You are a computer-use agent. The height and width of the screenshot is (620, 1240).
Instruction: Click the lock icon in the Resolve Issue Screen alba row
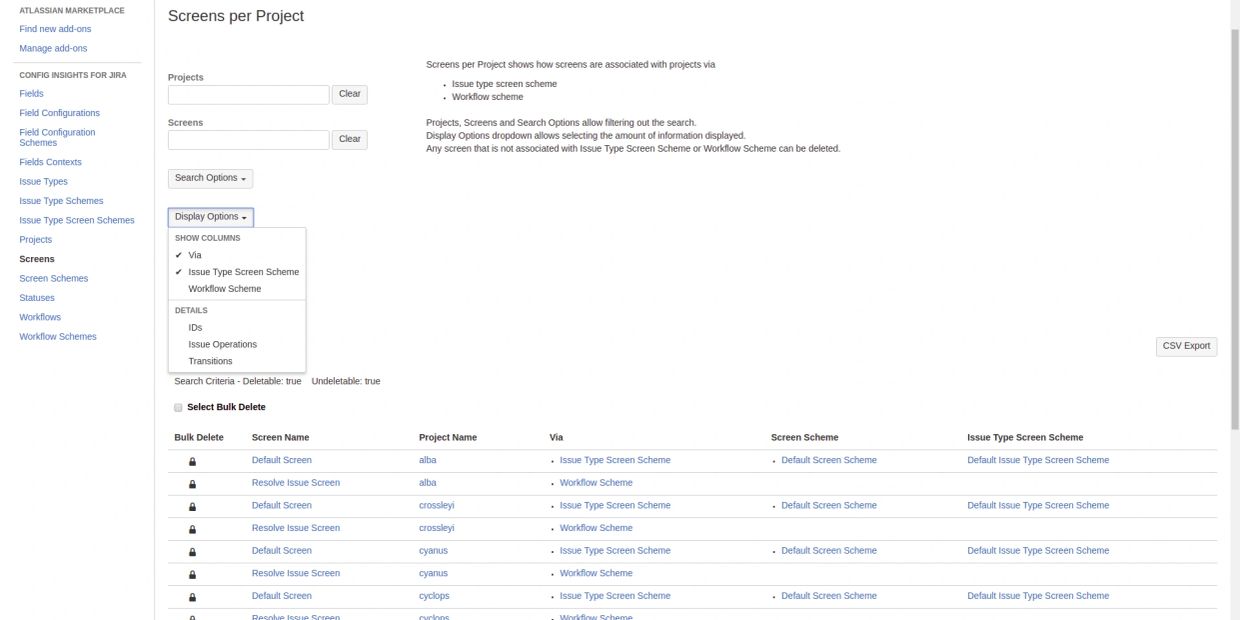(192, 484)
